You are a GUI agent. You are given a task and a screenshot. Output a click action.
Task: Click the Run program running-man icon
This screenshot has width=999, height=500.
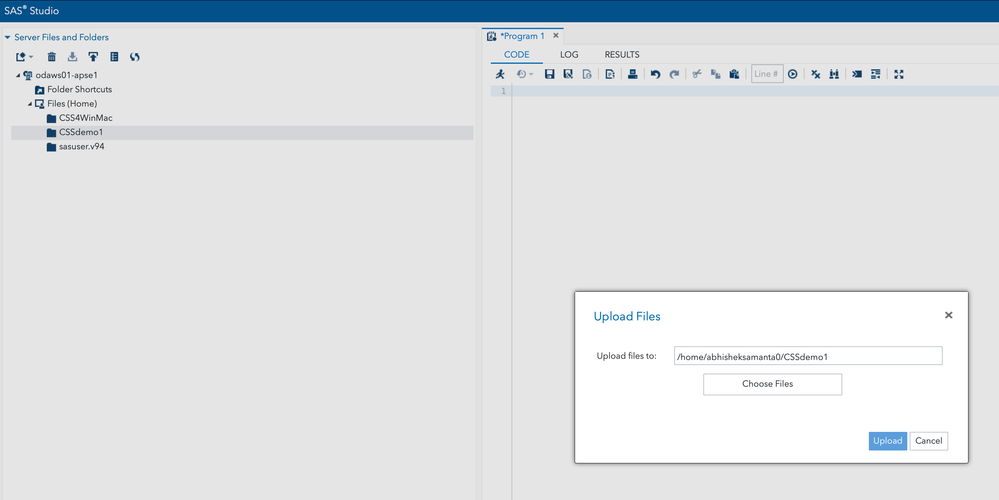500,74
